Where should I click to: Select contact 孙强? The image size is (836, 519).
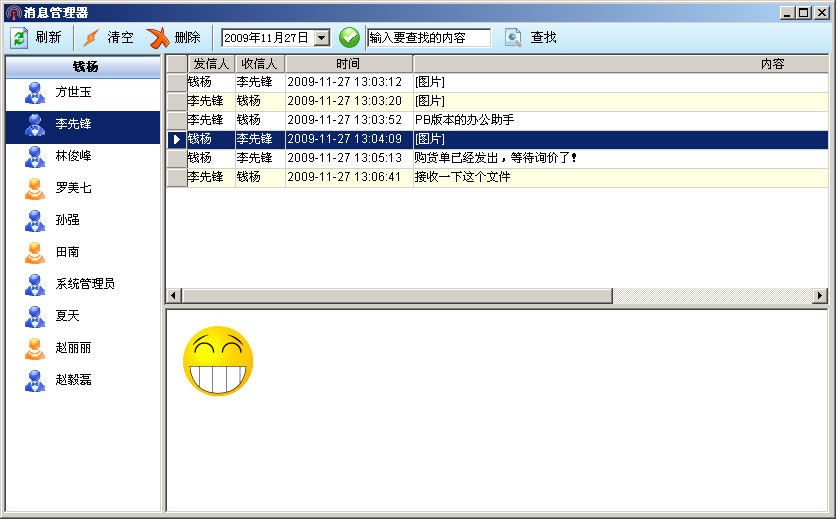83,220
